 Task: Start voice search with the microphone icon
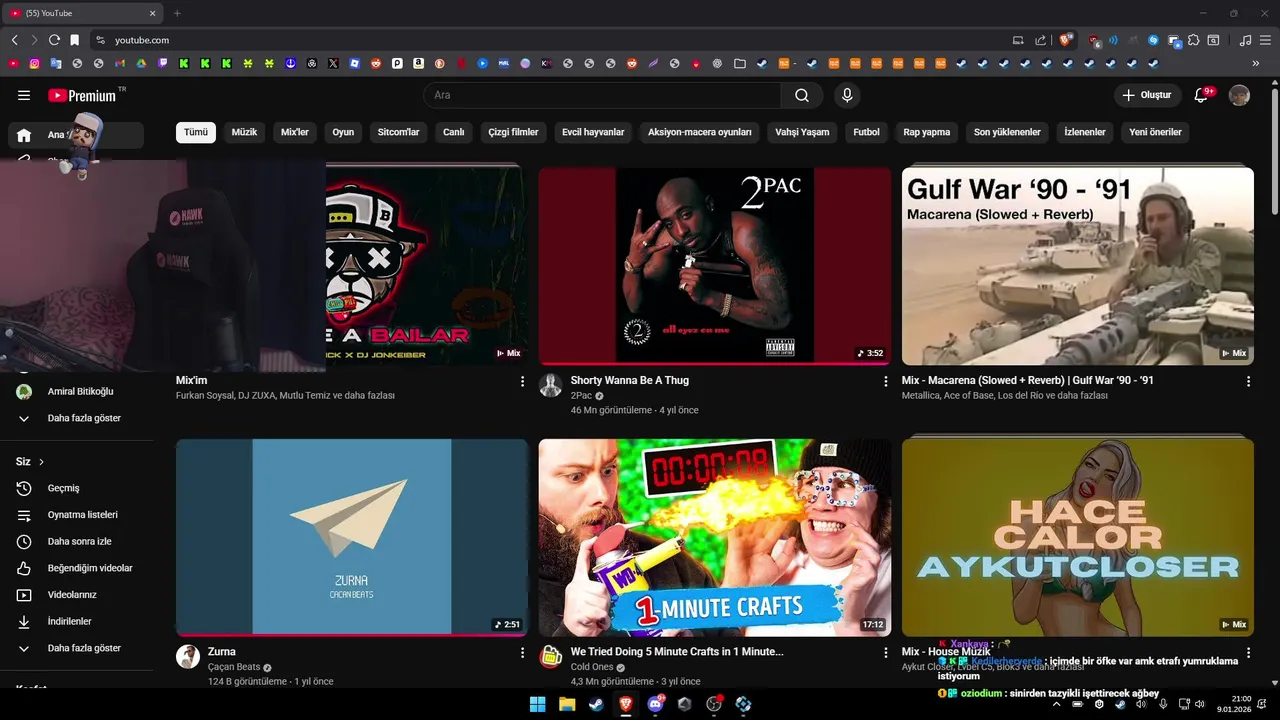[847, 95]
